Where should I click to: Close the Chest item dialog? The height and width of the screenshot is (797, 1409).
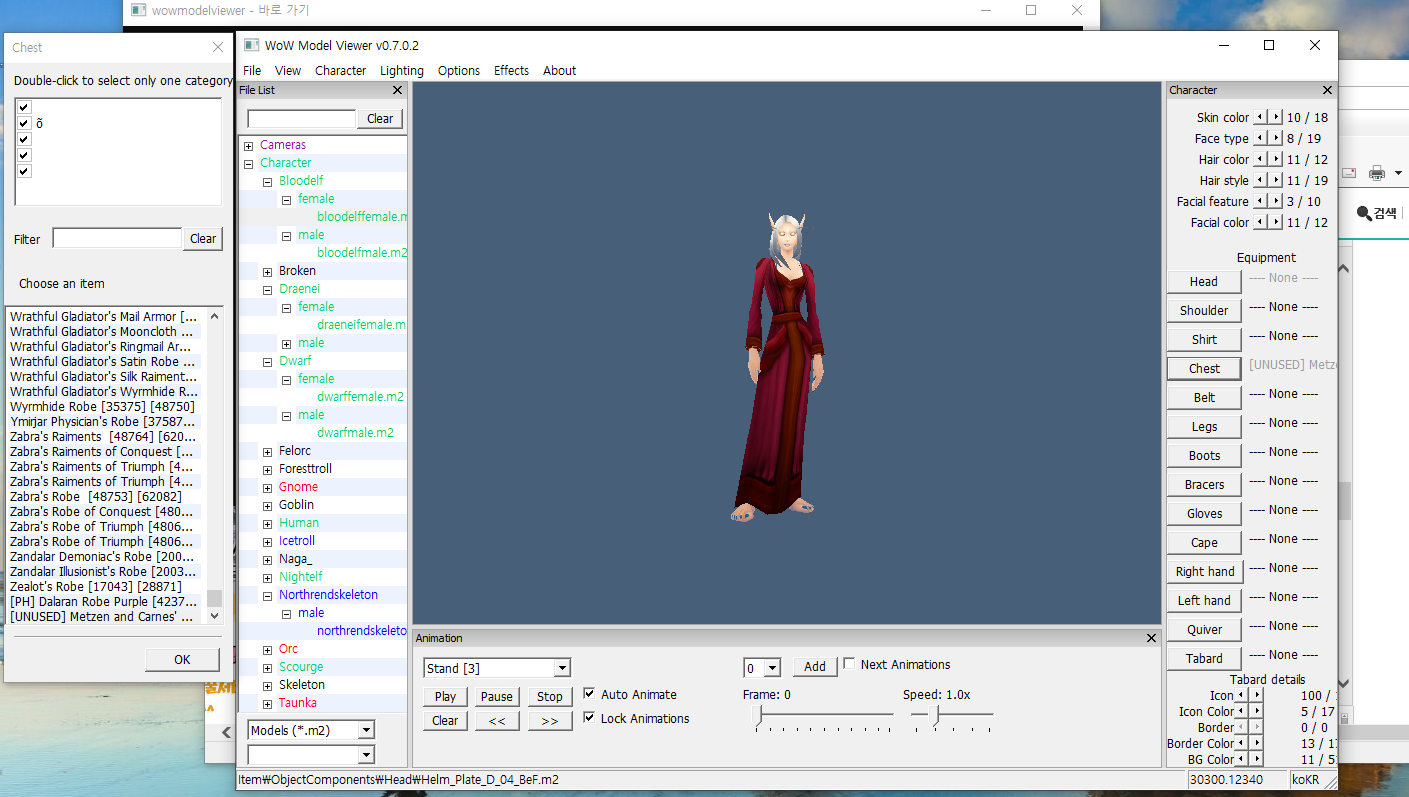[x=218, y=47]
